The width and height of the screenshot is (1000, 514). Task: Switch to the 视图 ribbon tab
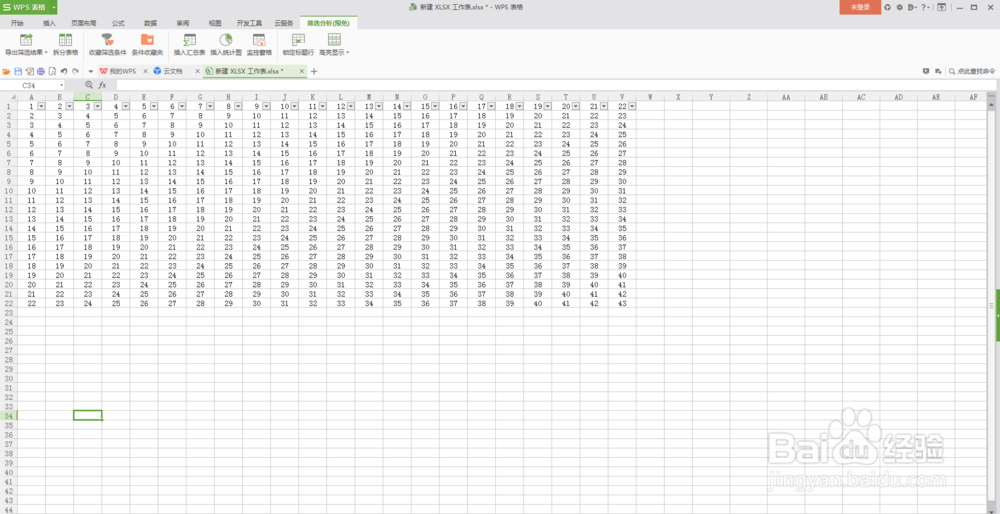tap(215, 23)
